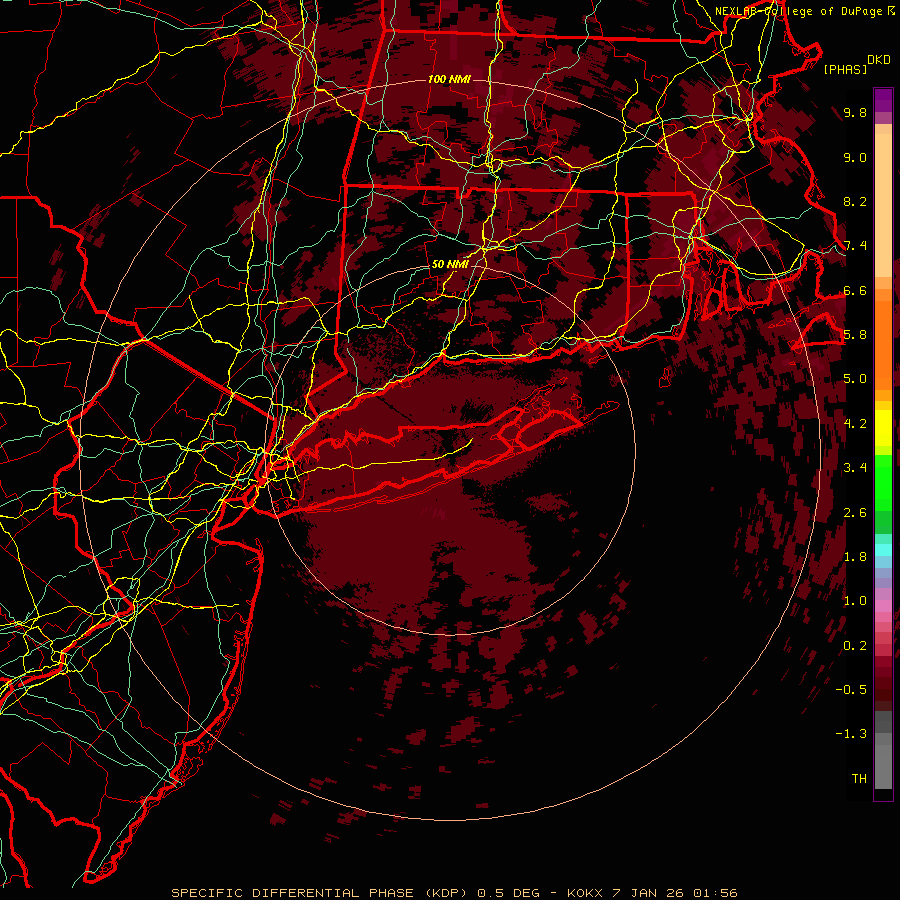Click the 5.8 value on the color scale
Screen dimensions: 900x900
pos(855,335)
